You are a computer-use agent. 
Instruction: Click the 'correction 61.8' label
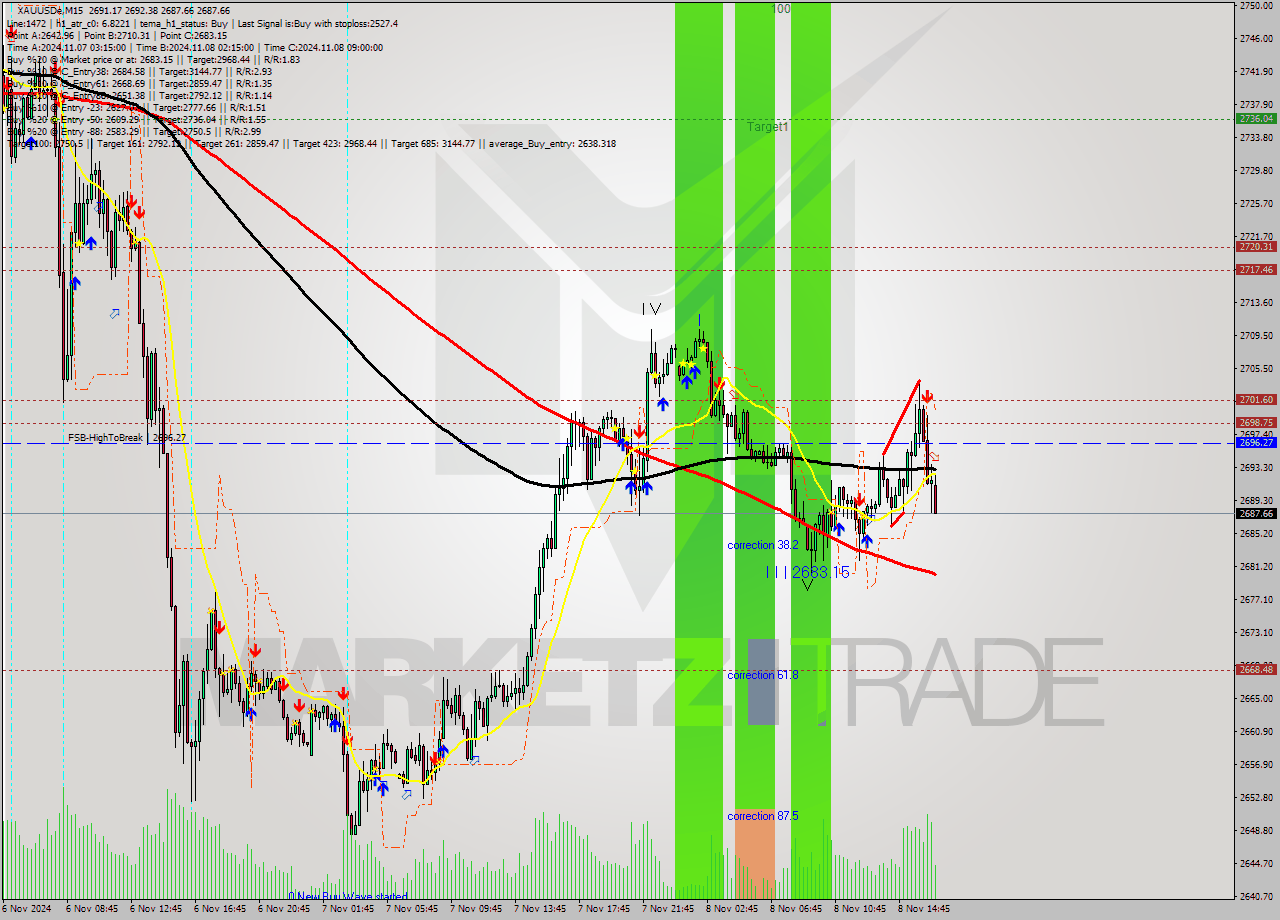[763, 675]
